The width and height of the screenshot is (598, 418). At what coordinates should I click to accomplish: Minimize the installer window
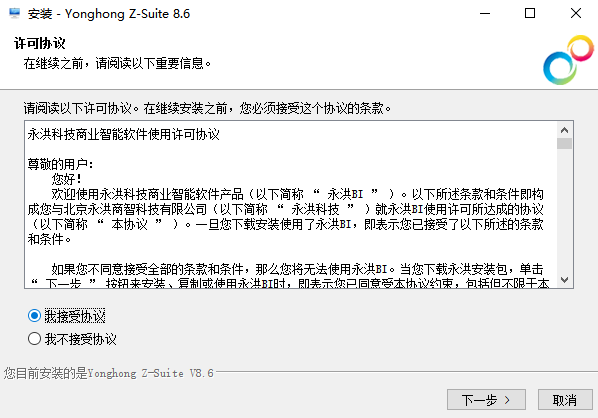(x=485, y=13)
